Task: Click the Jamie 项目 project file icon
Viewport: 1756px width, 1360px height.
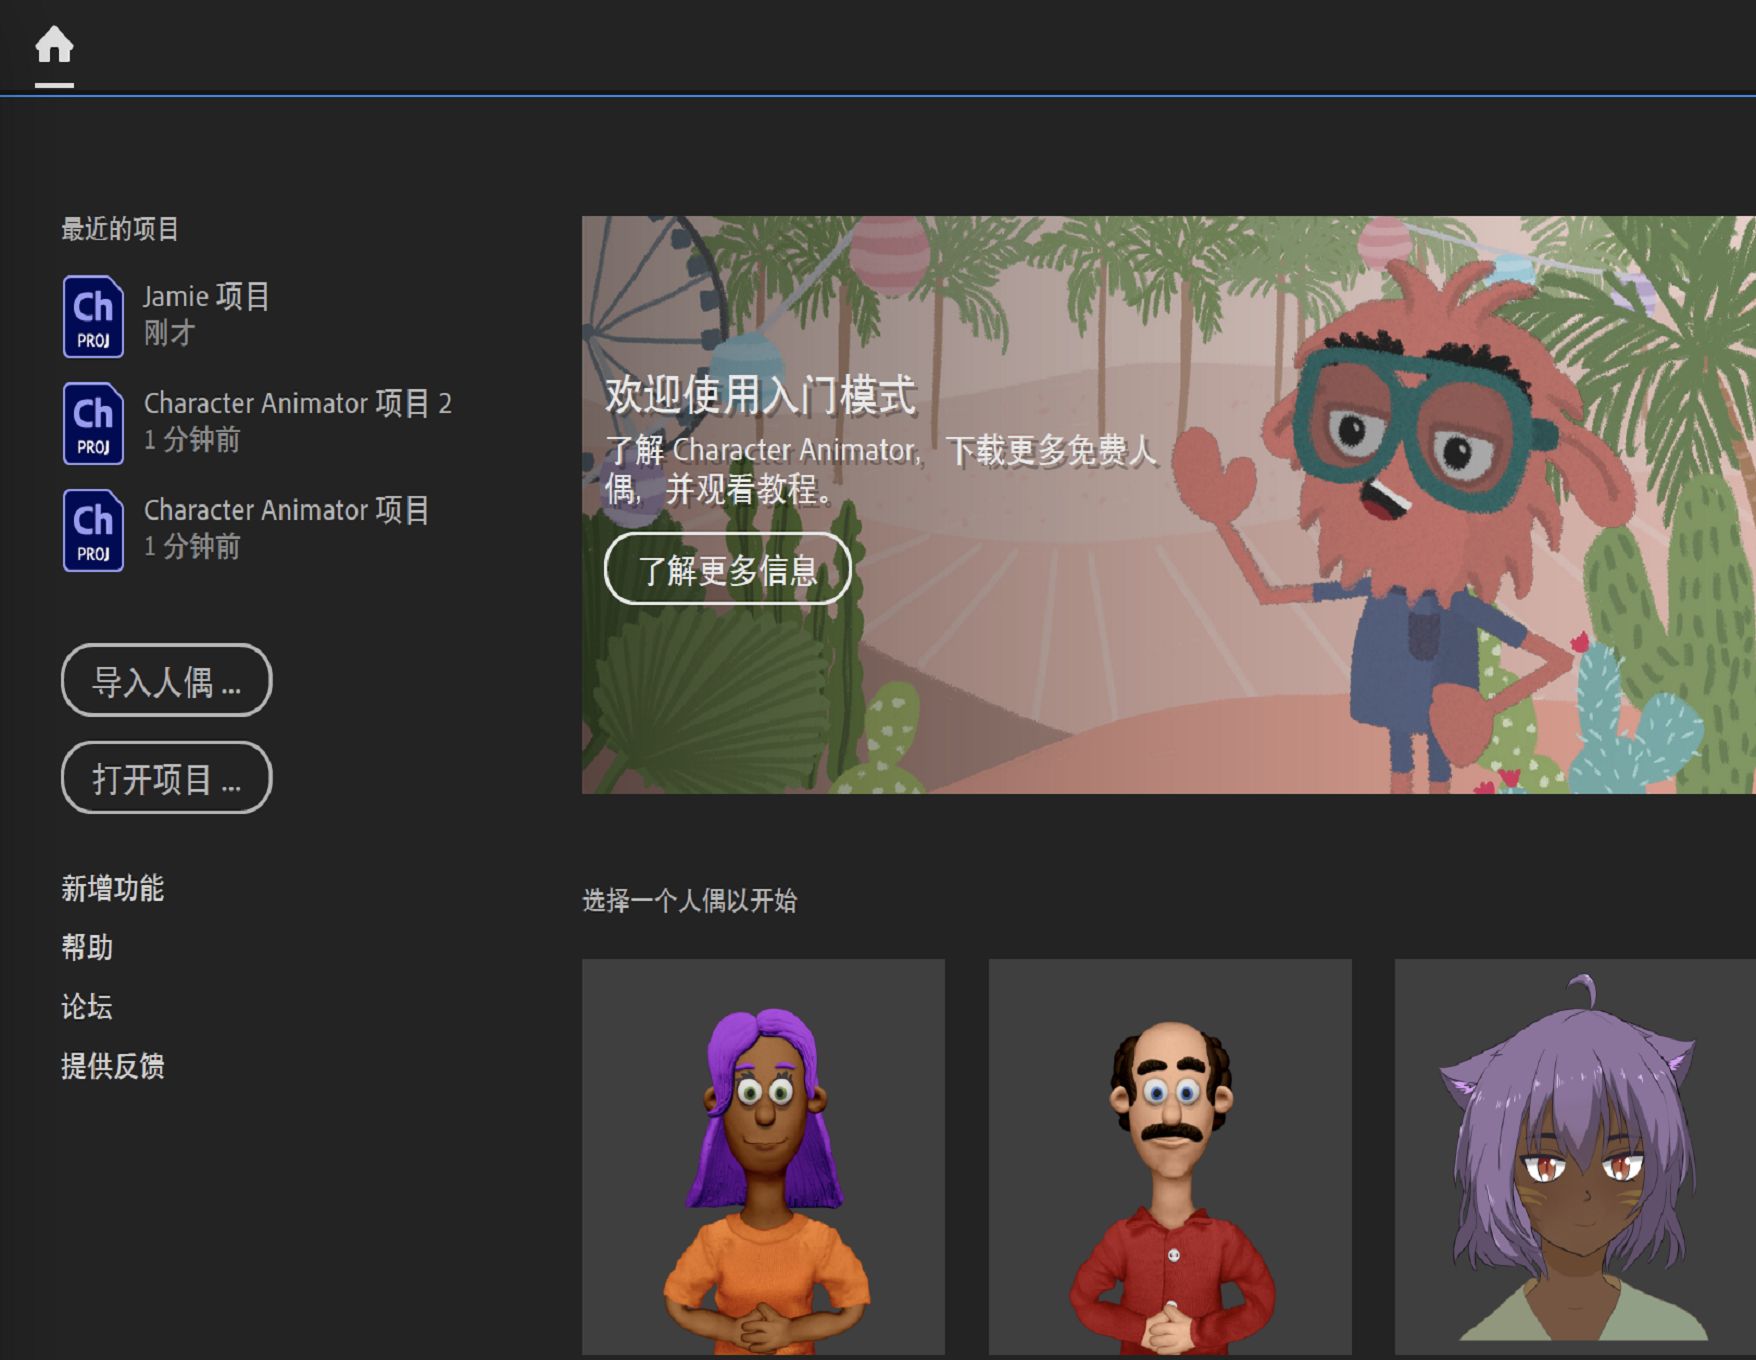Action: [x=93, y=316]
